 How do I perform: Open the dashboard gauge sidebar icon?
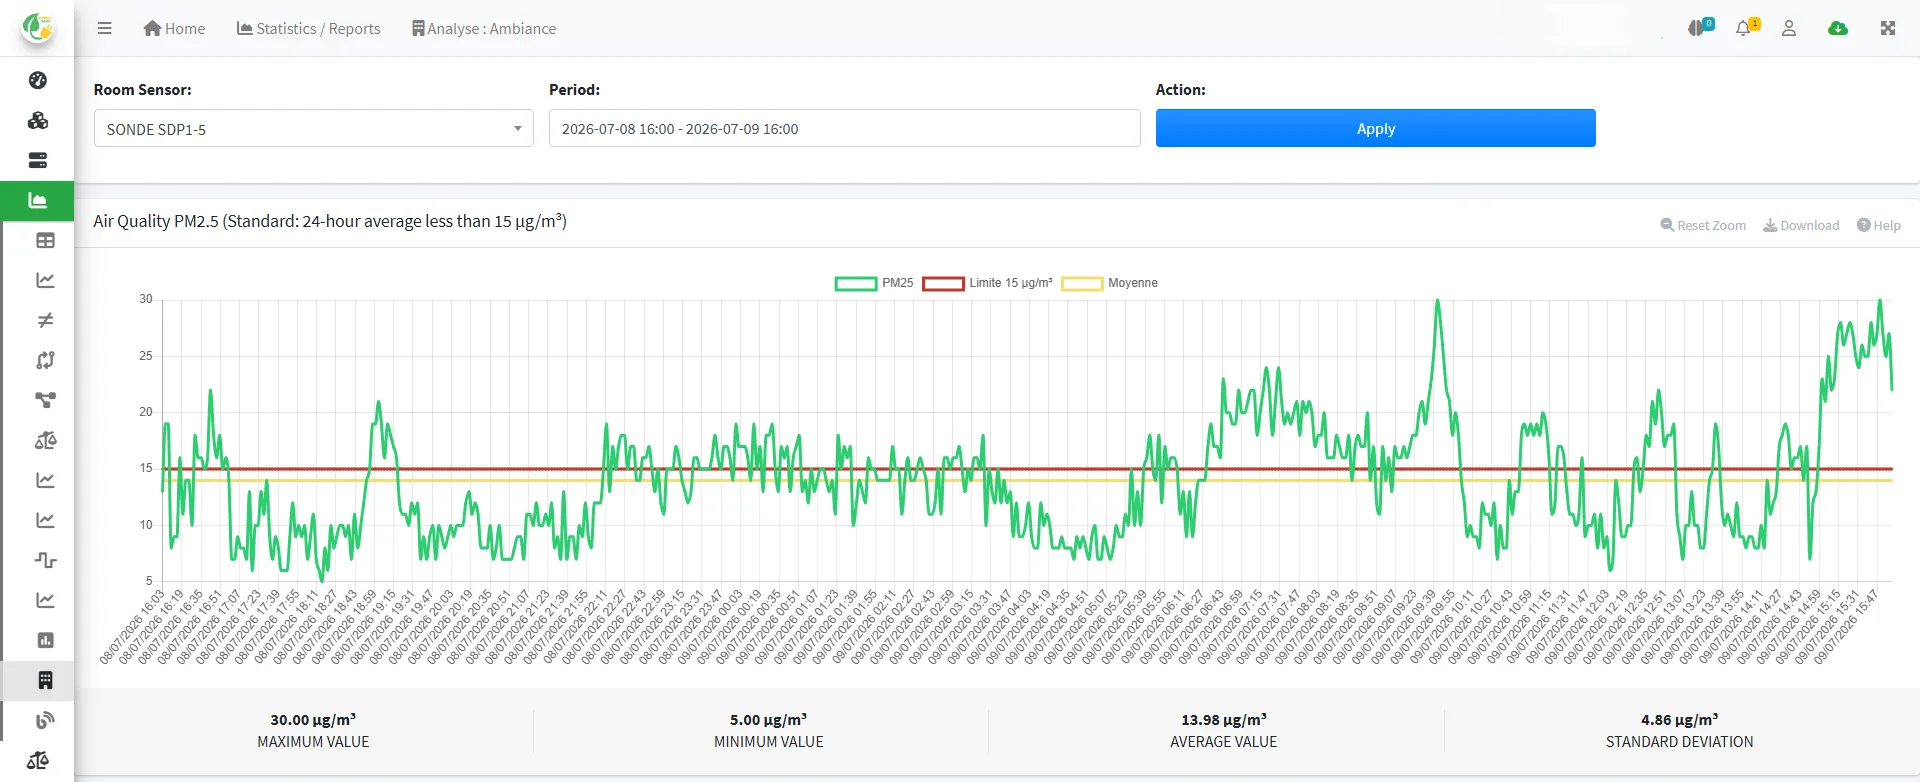(x=38, y=80)
